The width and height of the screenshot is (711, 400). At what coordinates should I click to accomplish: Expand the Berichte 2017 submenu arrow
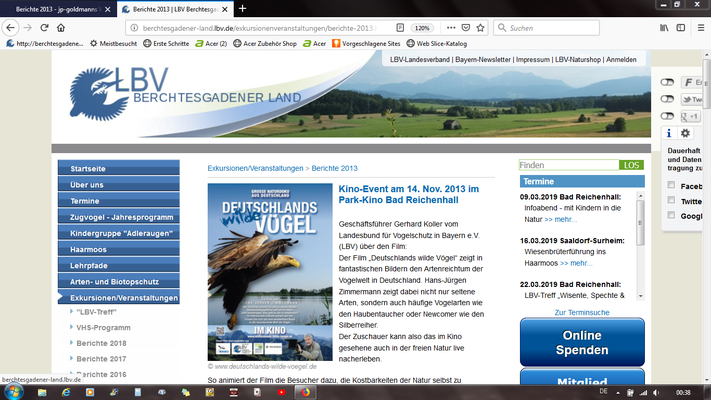click(71, 358)
